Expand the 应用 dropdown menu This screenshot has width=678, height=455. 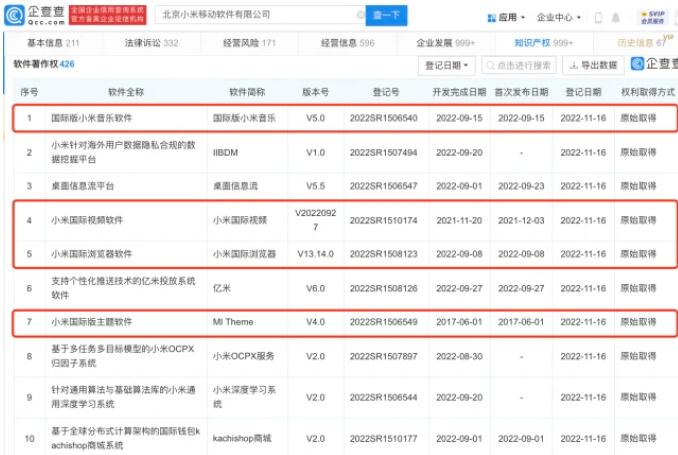[512, 18]
